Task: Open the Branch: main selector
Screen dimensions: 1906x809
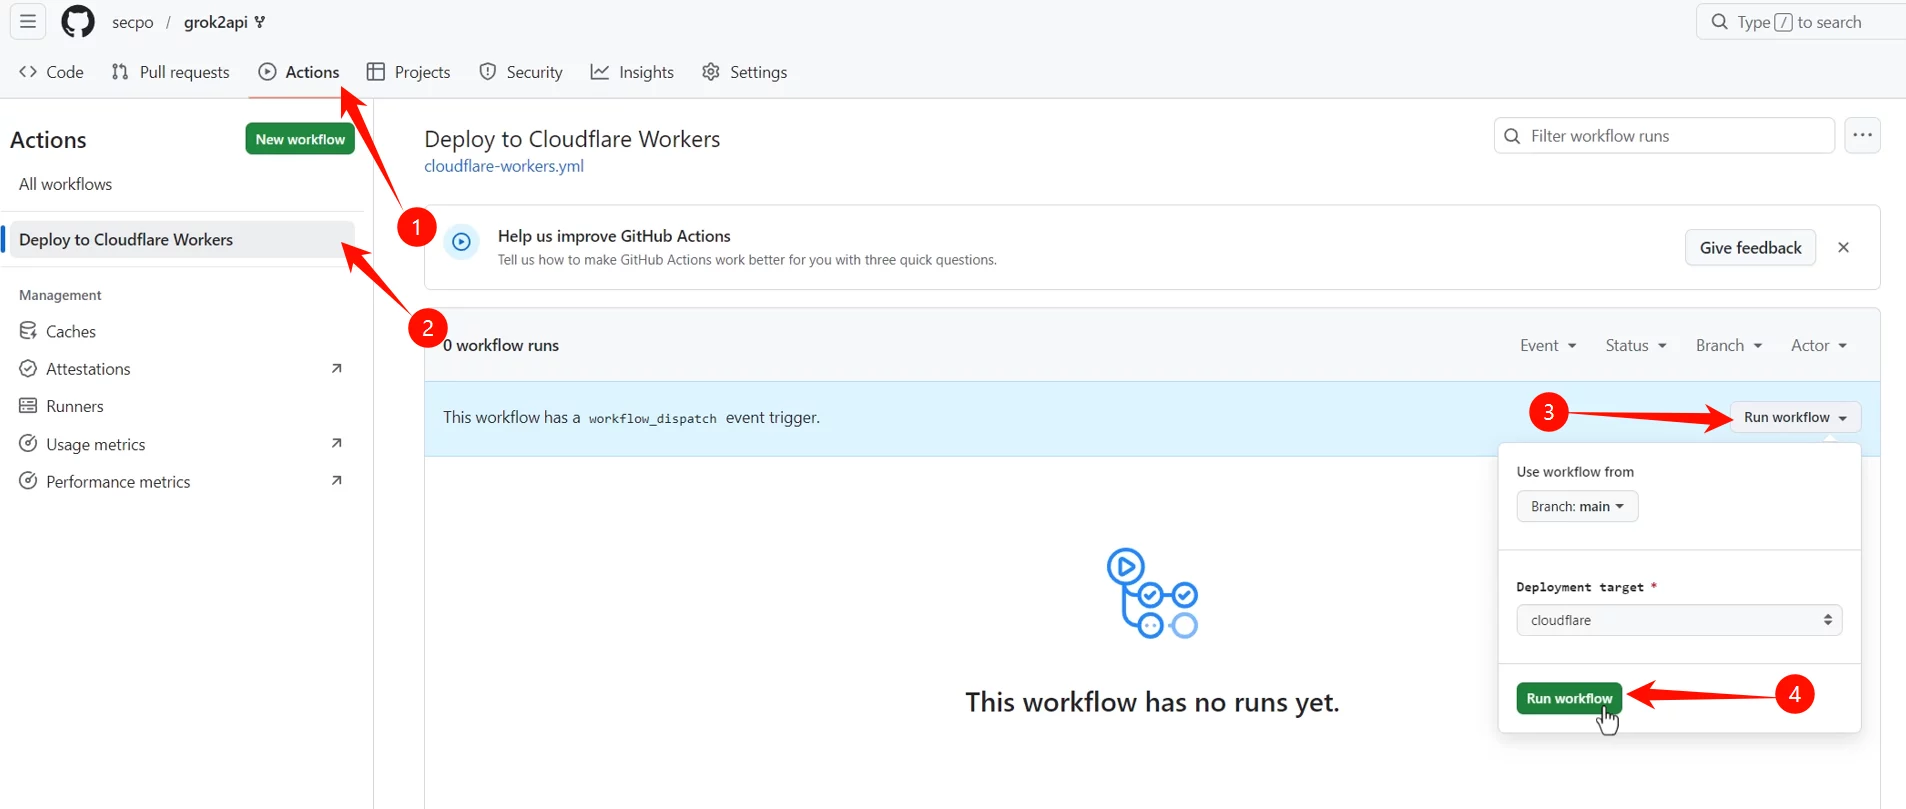Action: click(1576, 506)
